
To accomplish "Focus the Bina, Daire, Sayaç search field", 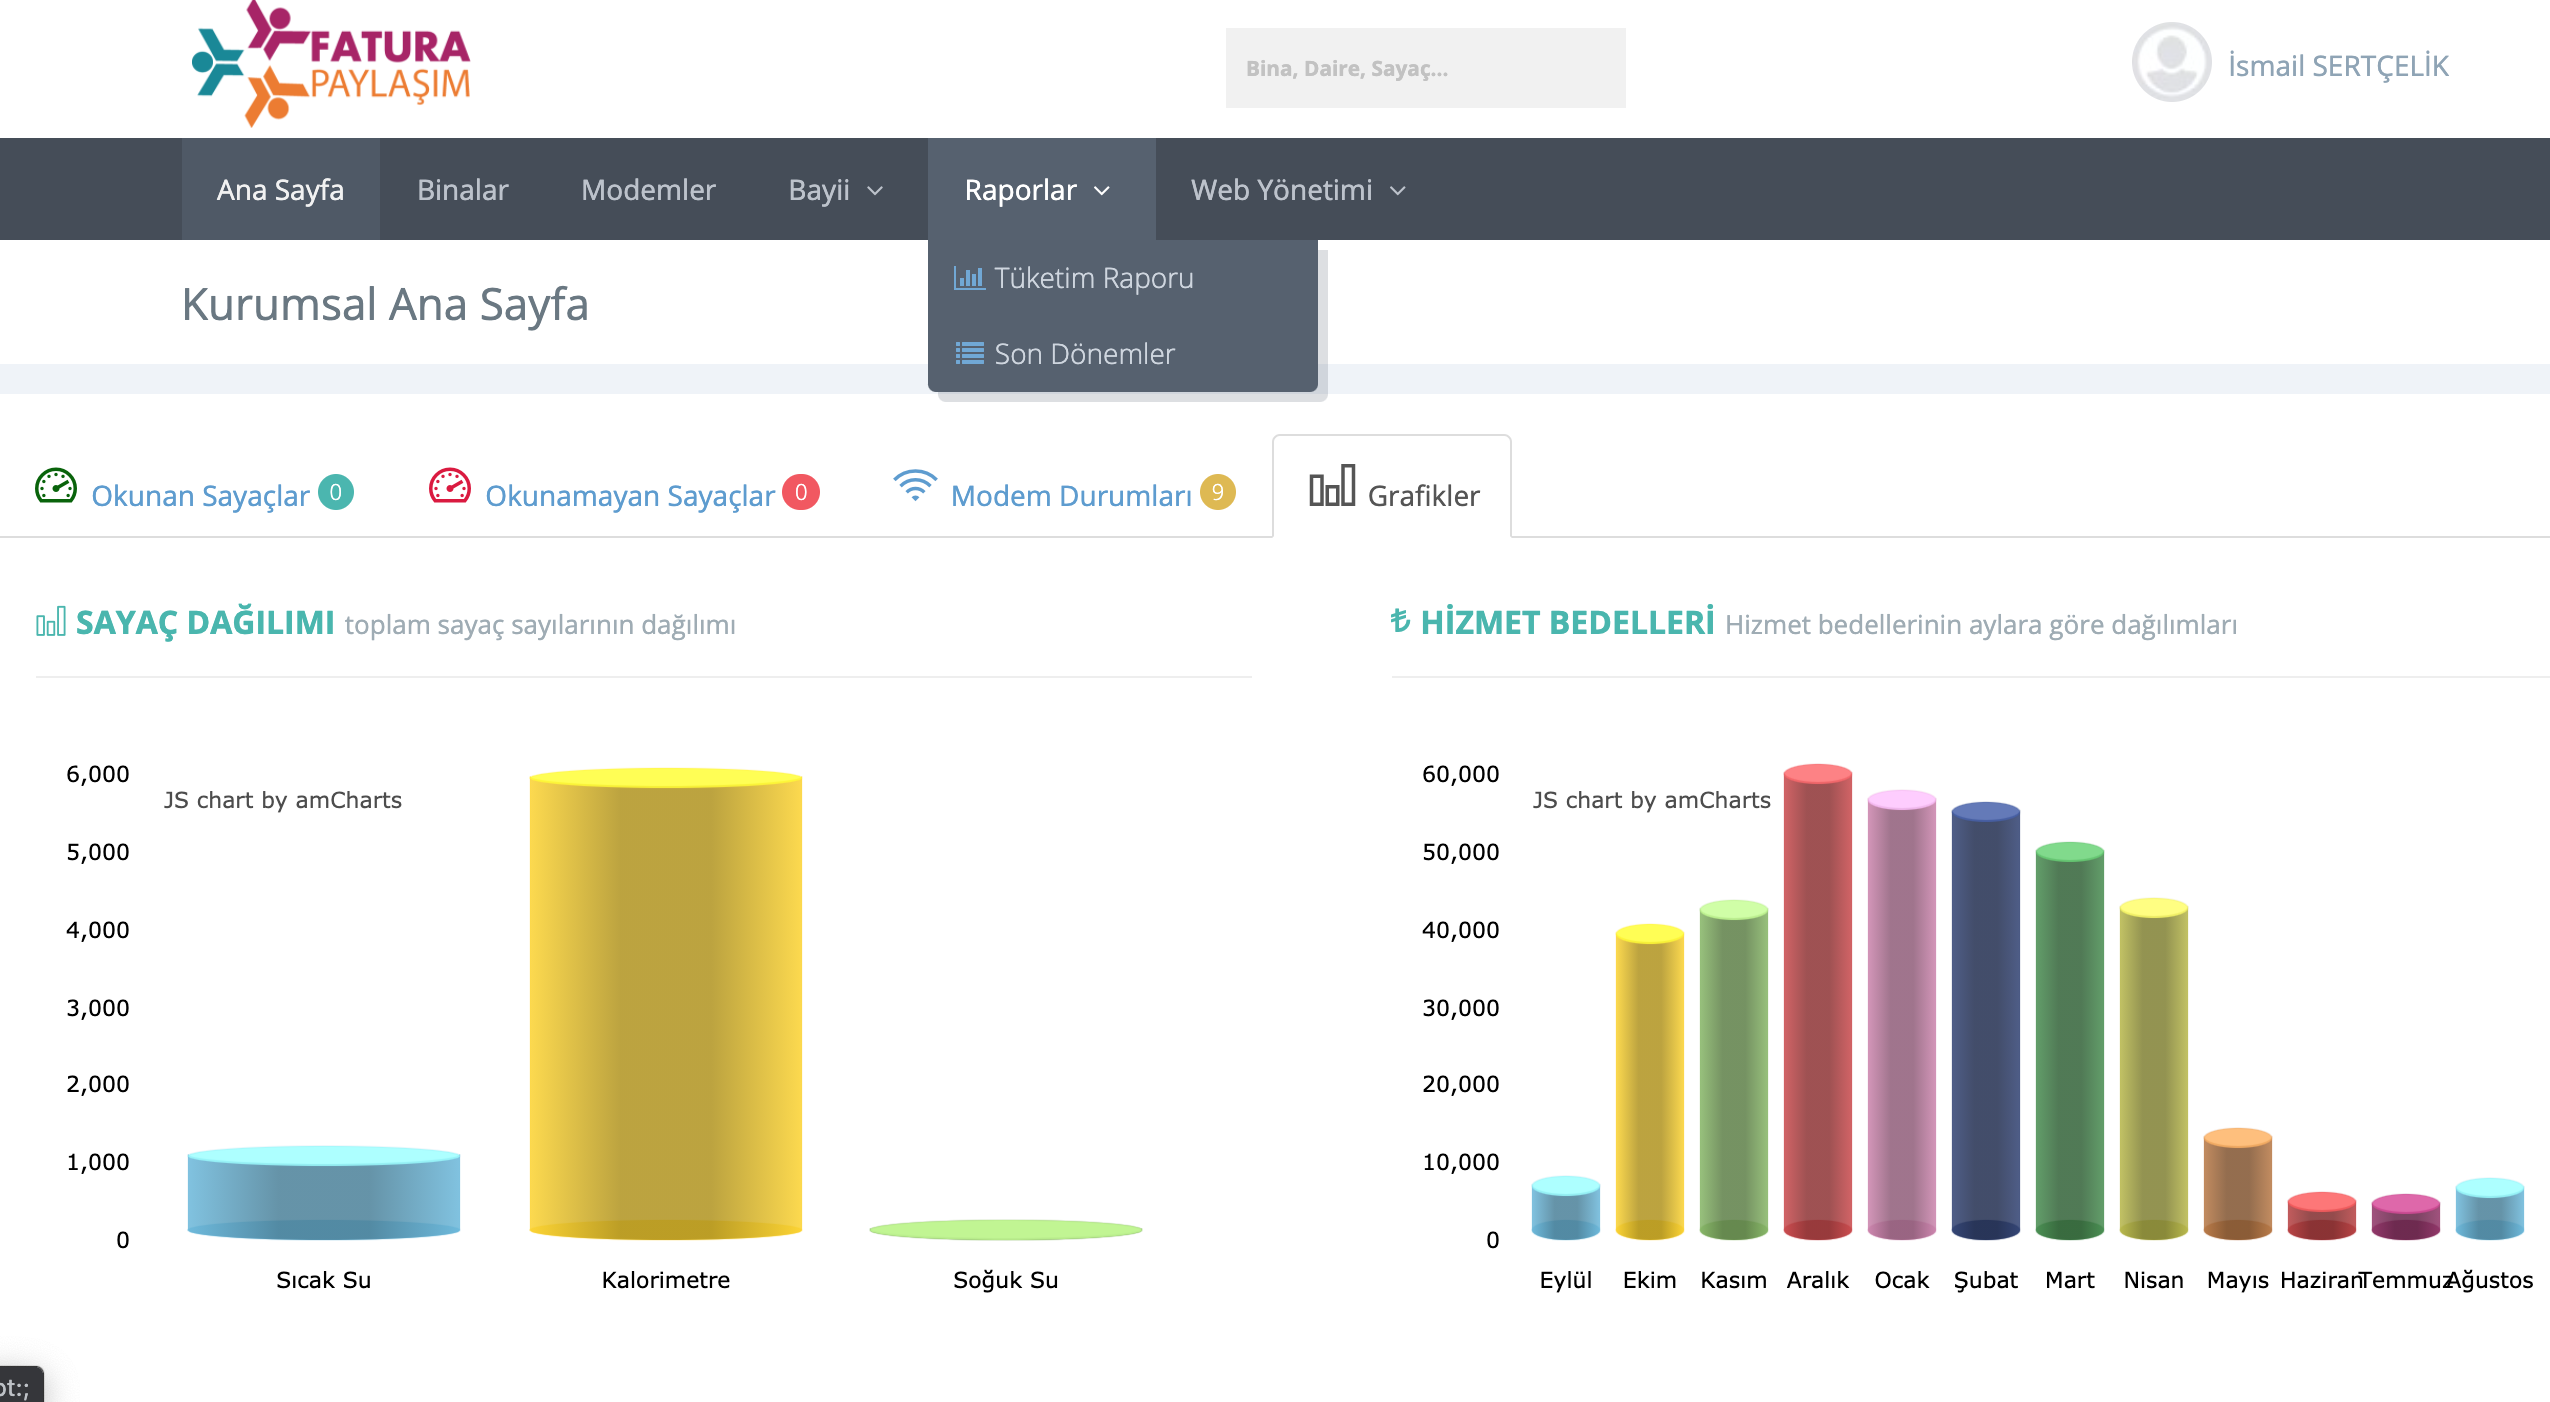I will click(1425, 68).
